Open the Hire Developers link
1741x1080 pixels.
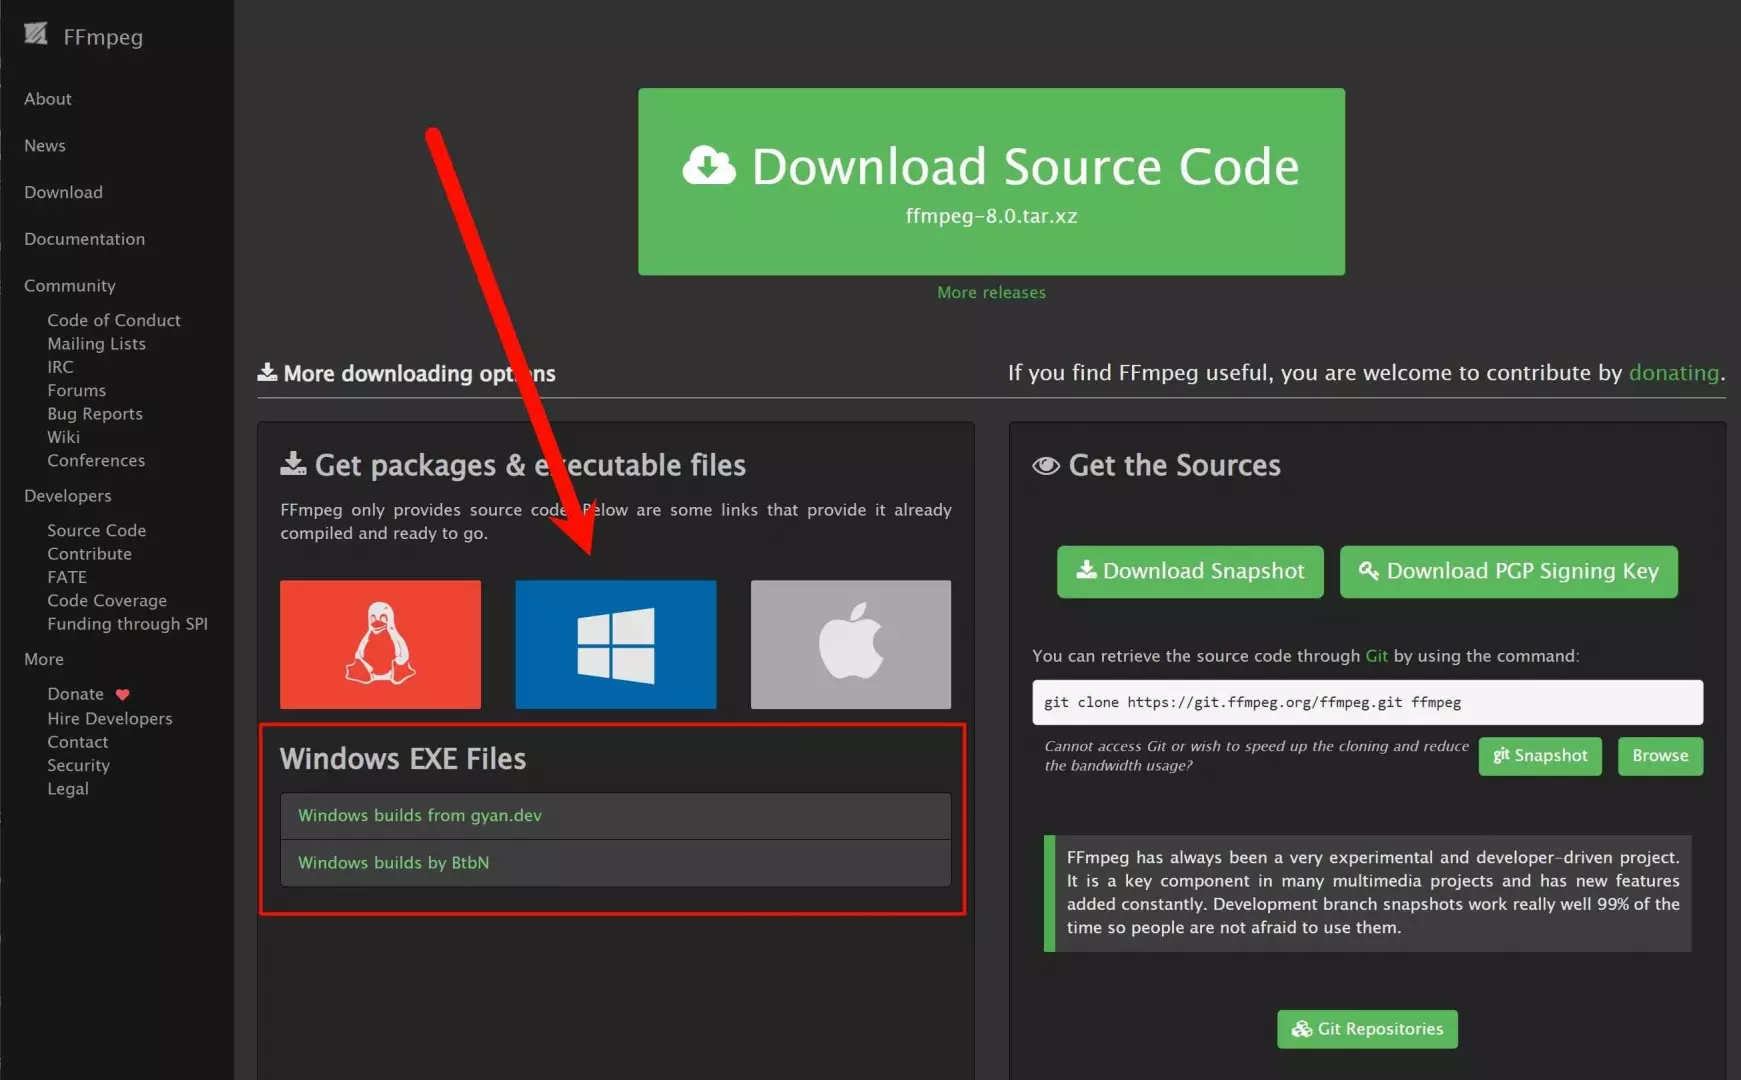click(109, 719)
